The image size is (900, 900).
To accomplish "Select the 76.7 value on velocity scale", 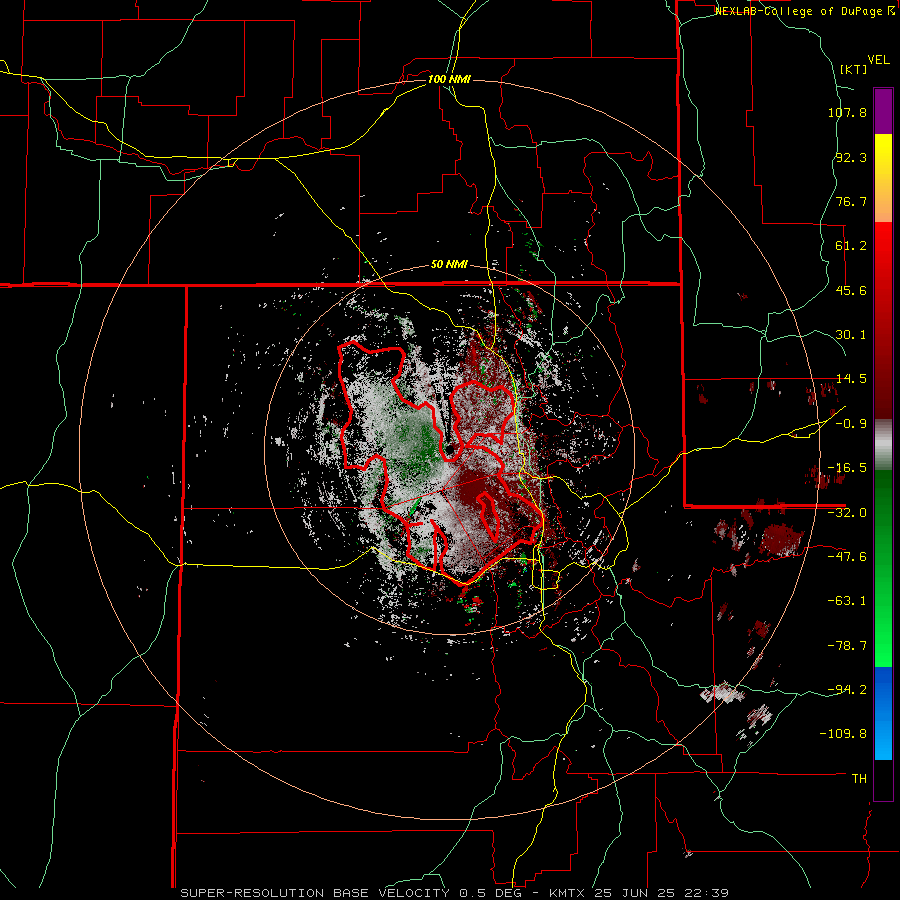I will tap(851, 201).
